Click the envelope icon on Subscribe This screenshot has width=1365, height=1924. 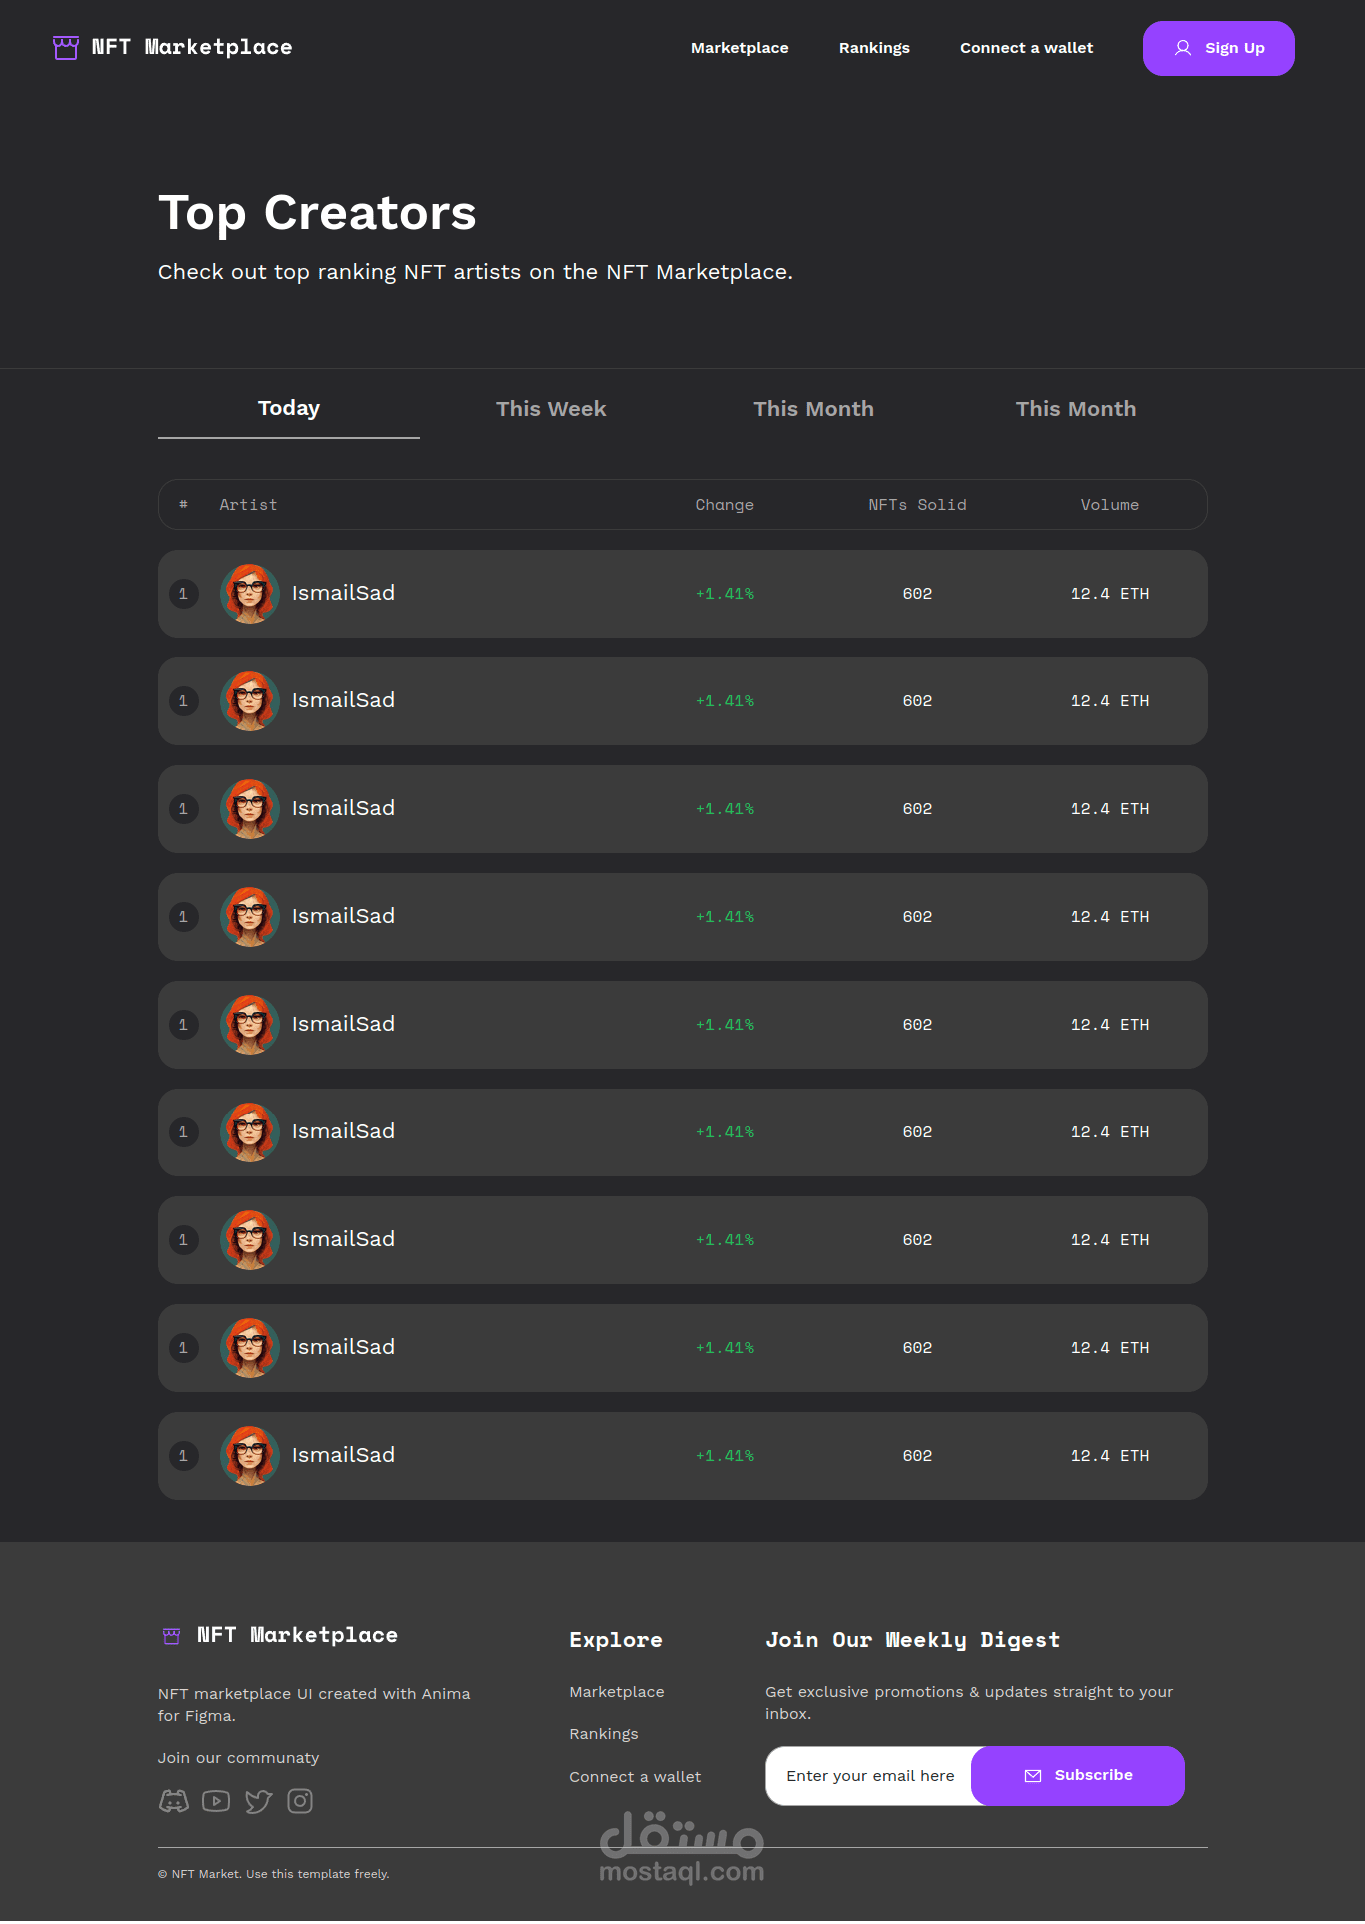click(x=1033, y=1776)
